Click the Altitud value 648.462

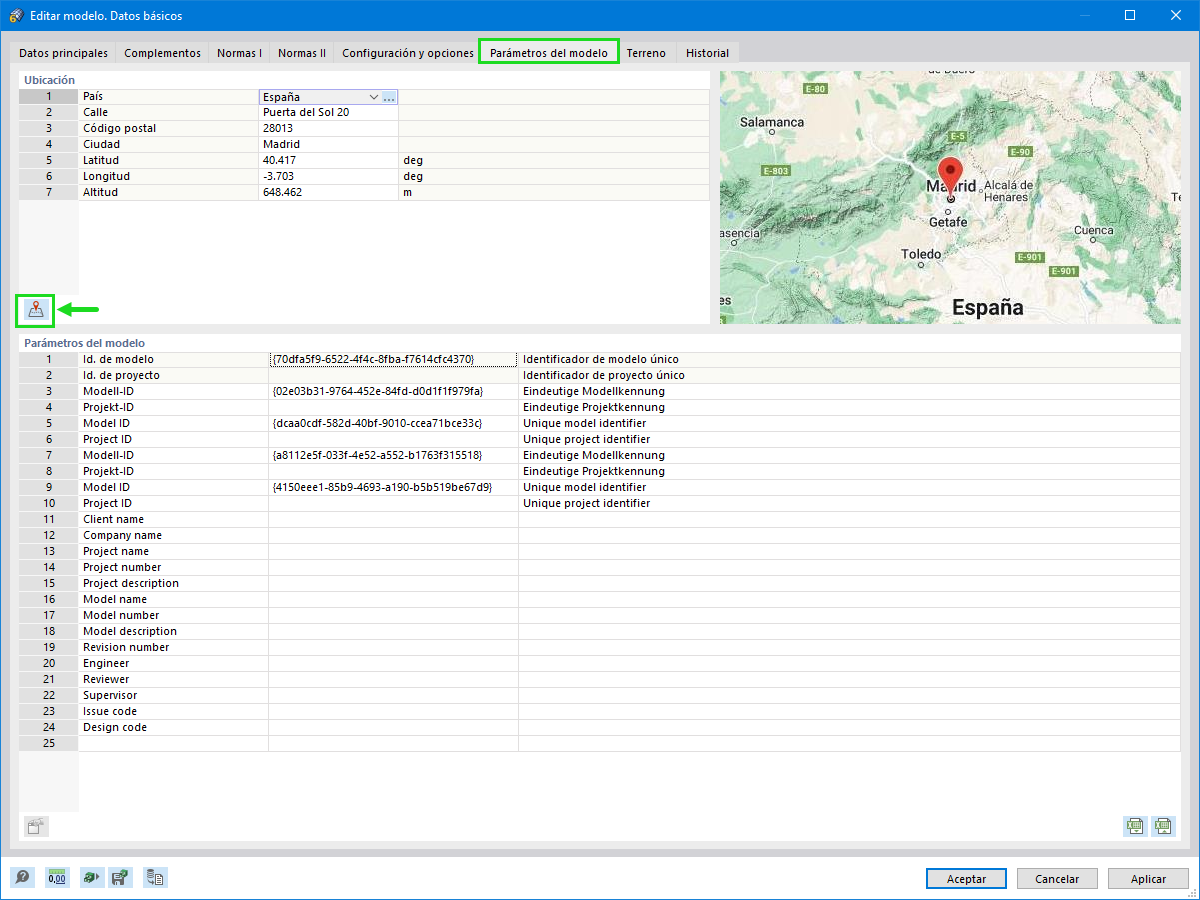[328, 192]
